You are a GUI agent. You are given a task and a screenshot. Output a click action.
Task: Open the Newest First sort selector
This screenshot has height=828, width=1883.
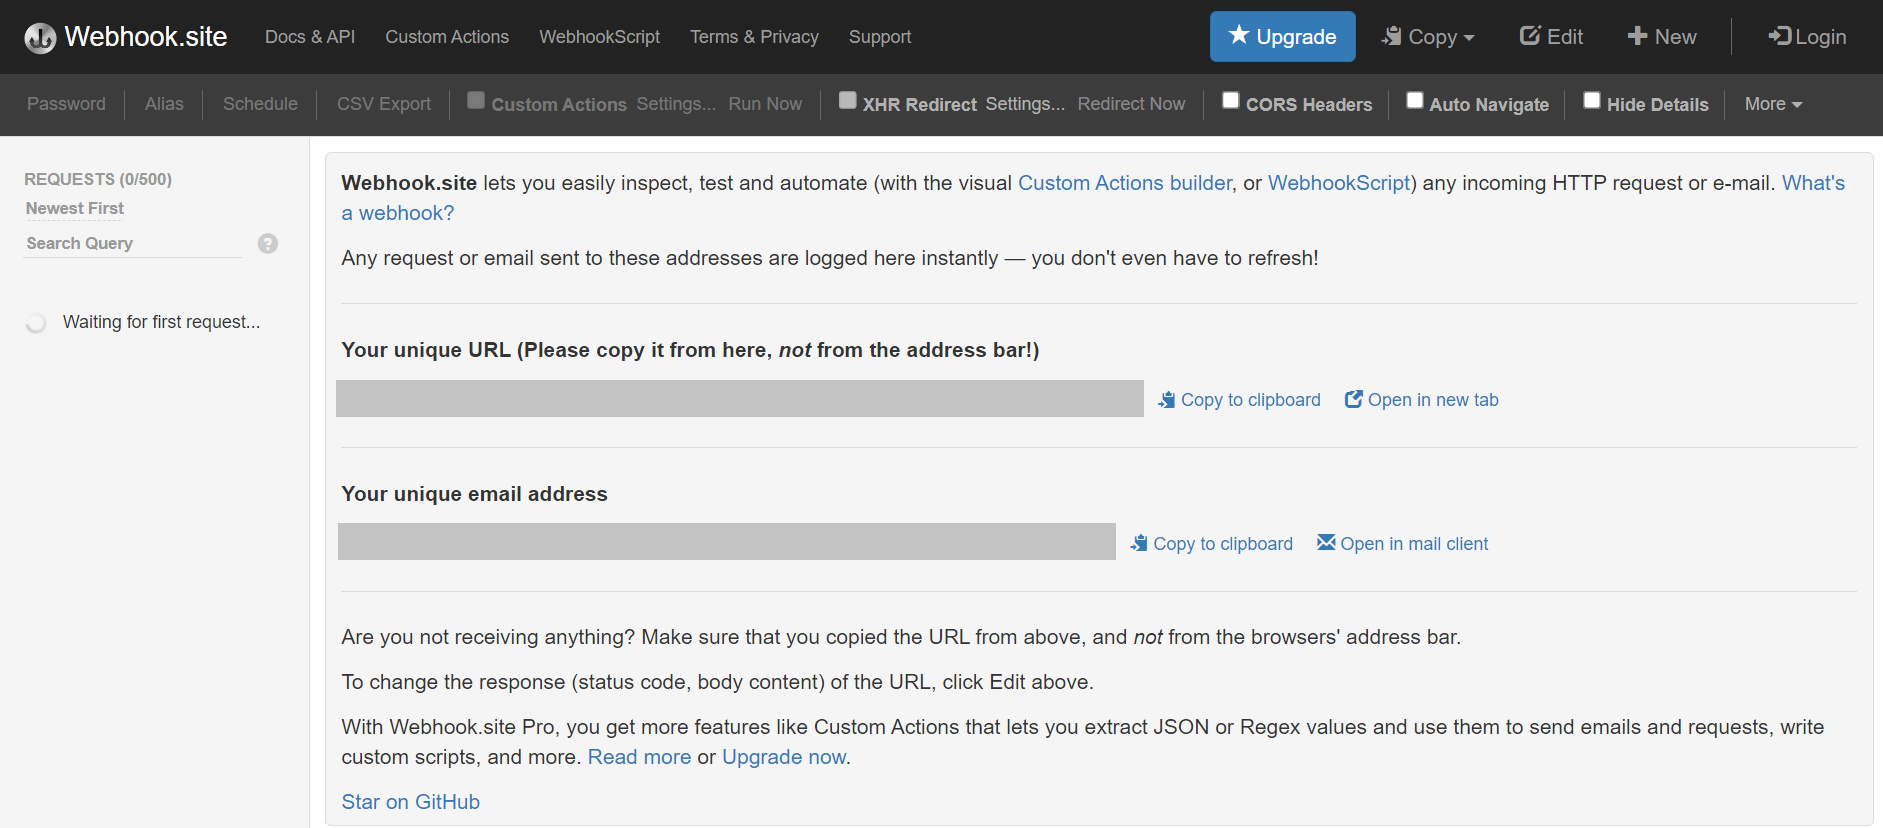pyautogui.click(x=75, y=209)
